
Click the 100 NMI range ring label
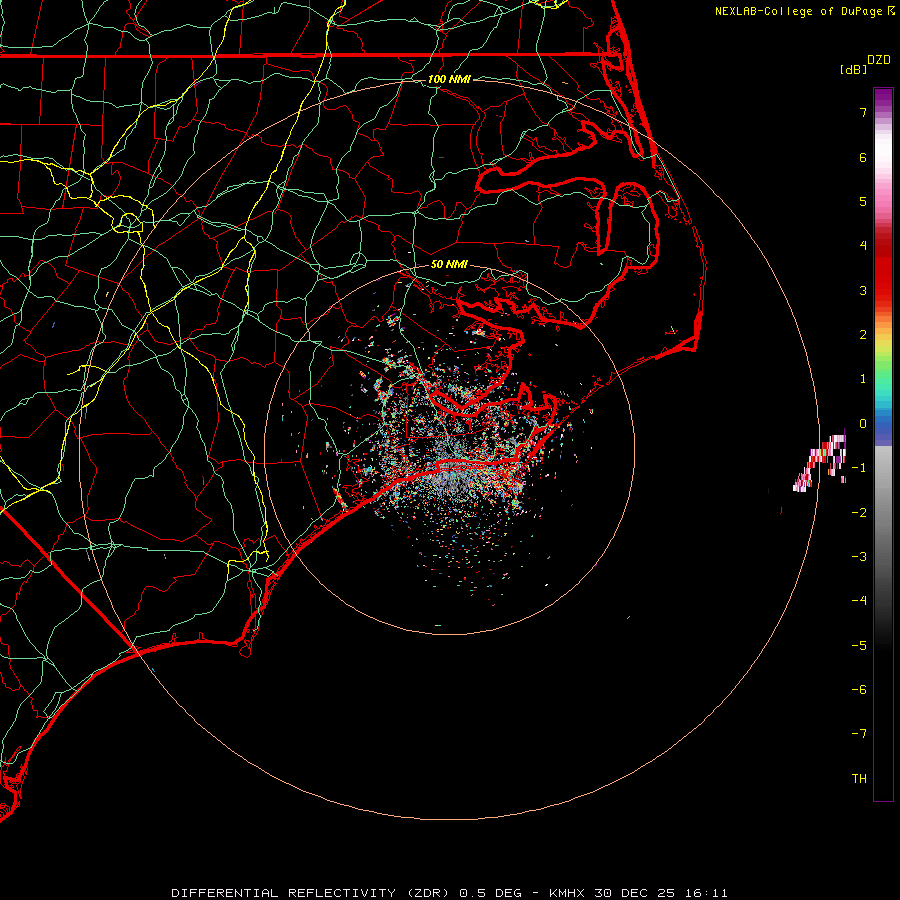point(449,79)
